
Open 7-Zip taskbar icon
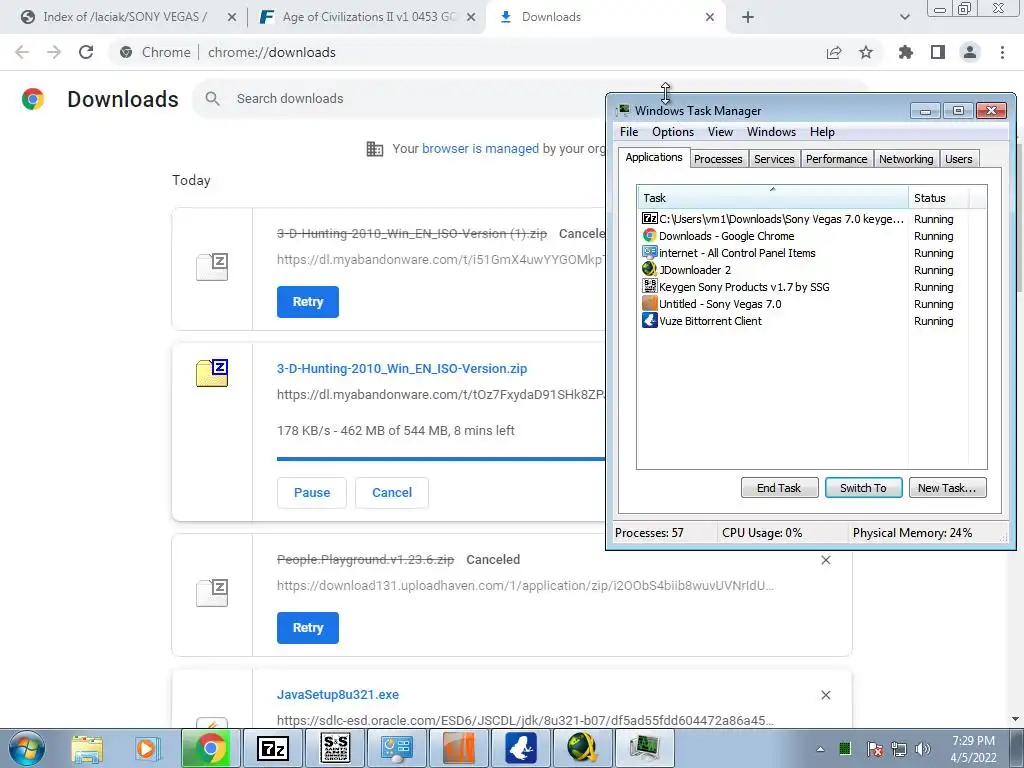click(x=273, y=748)
